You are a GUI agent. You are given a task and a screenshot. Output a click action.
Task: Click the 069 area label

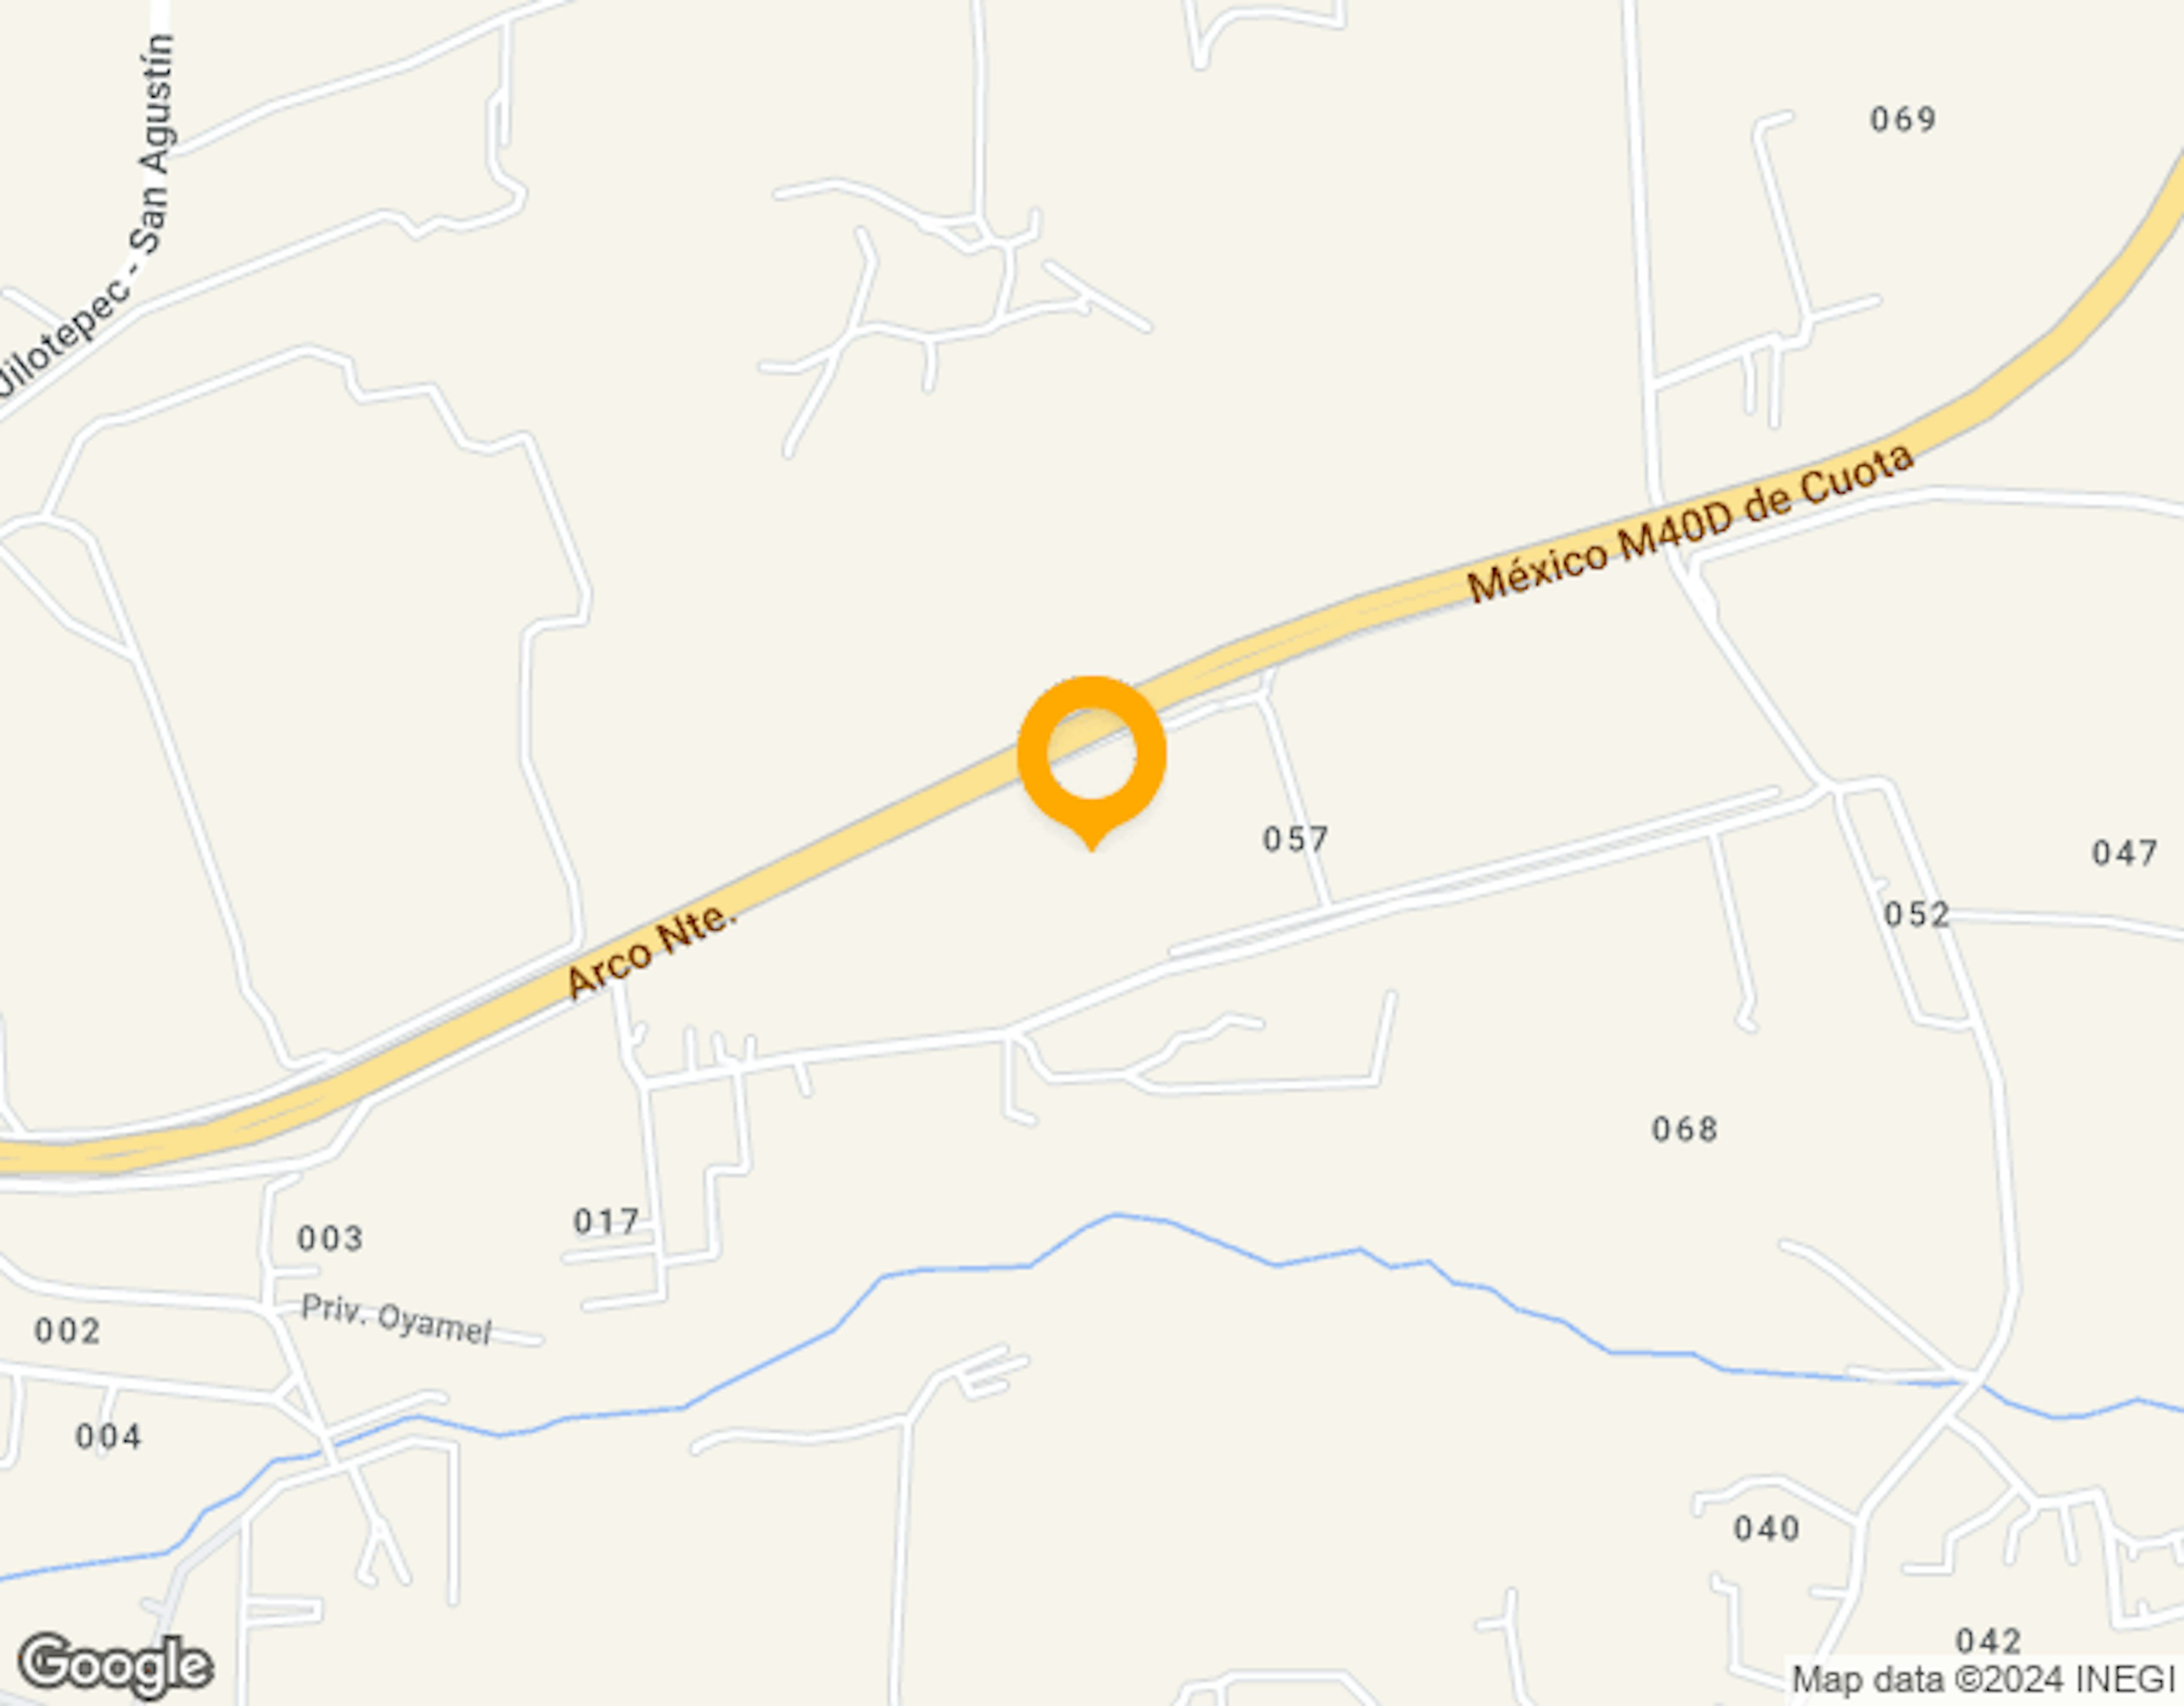tap(1903, 120)
